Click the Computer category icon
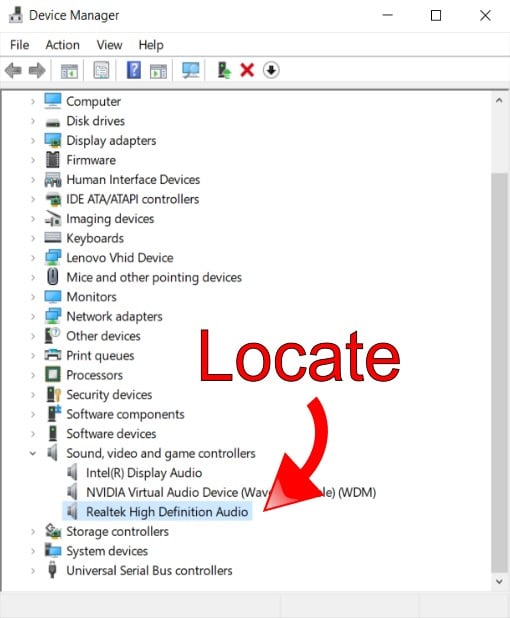This screenshot has width=510, height=618. (53, 101)
